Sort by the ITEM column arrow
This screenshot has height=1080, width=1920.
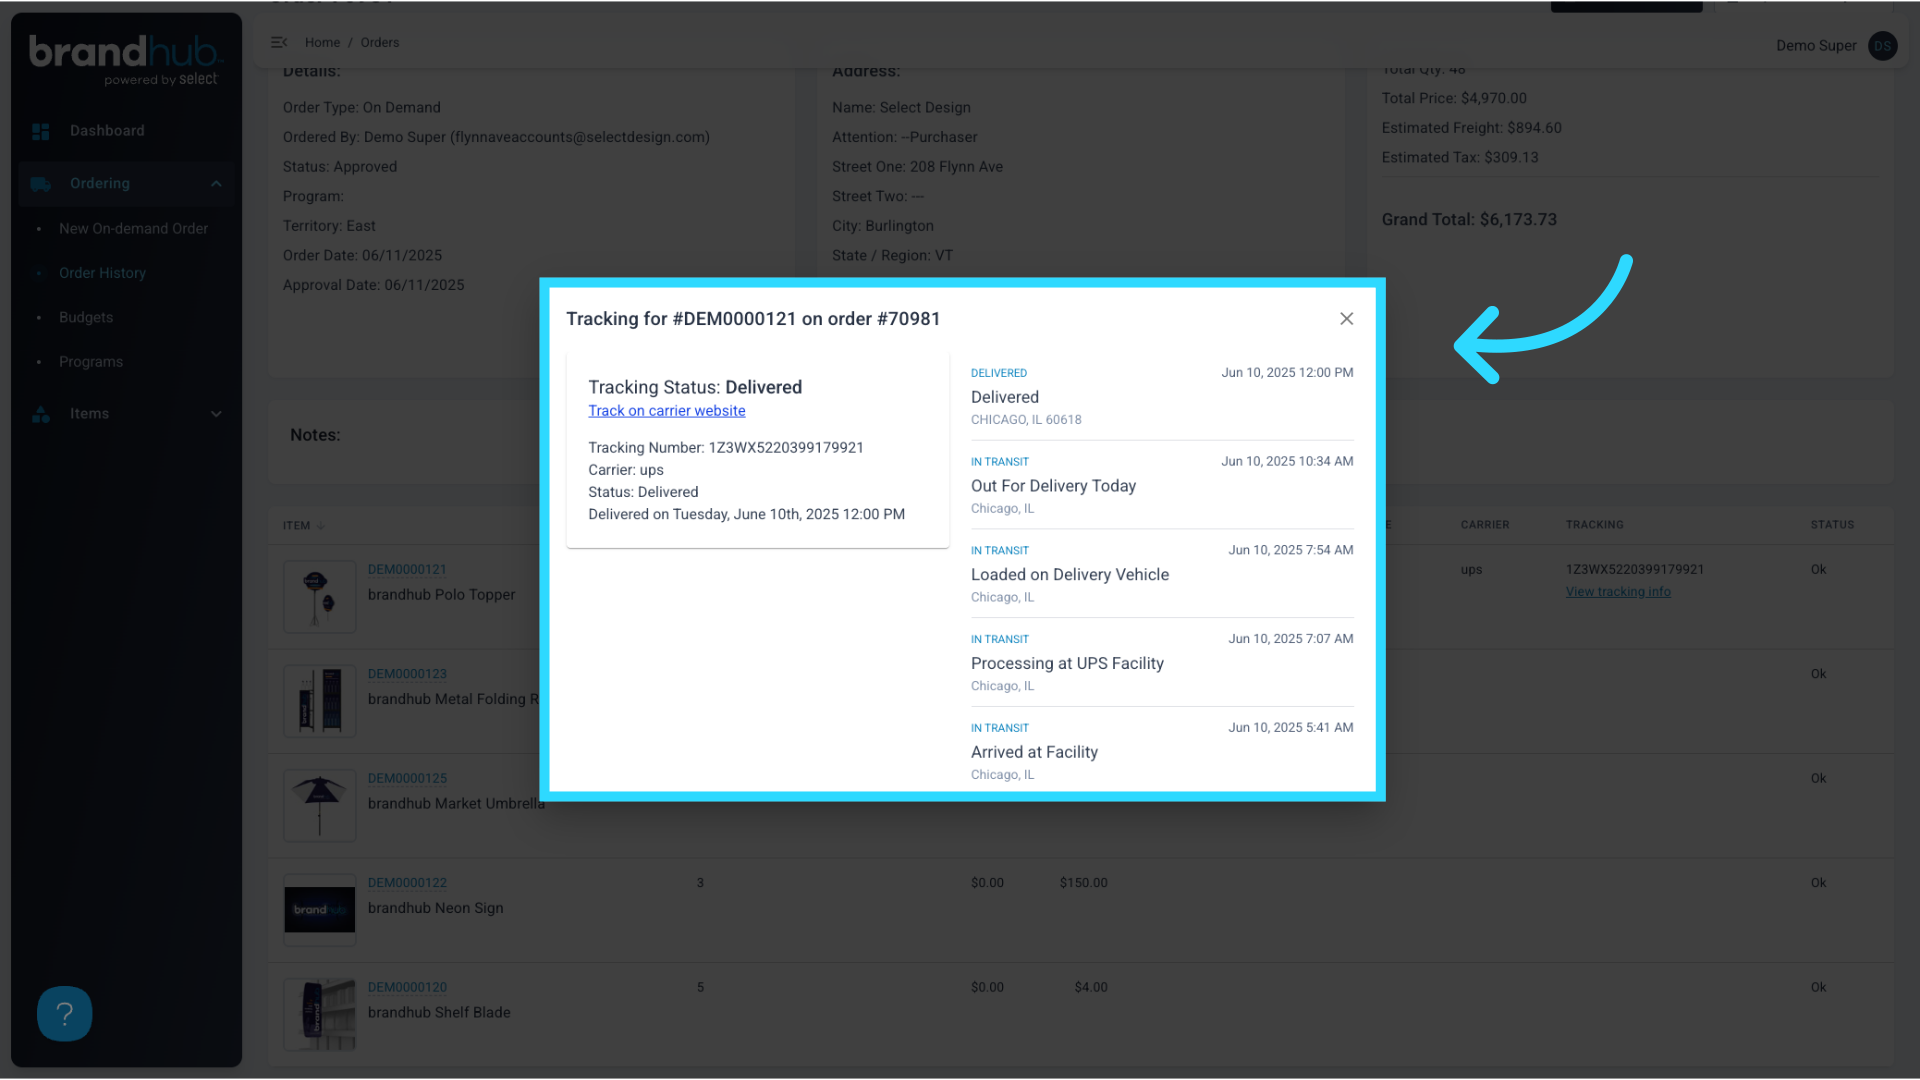tap(319, 525)
